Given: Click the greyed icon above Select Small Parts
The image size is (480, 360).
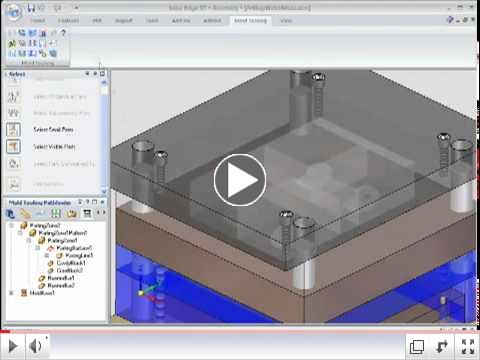Looking at the screenshot, I should point(13,113).
